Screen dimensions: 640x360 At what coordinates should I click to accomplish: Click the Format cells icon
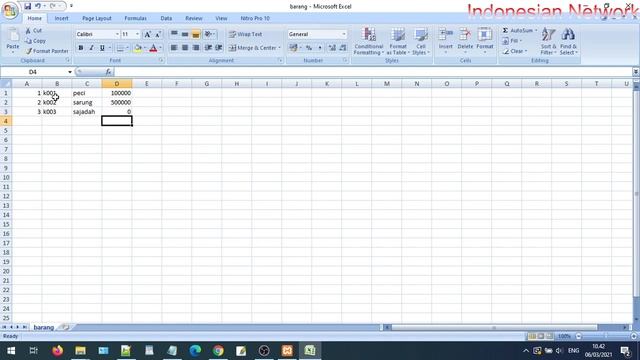[x=485, y=35]
